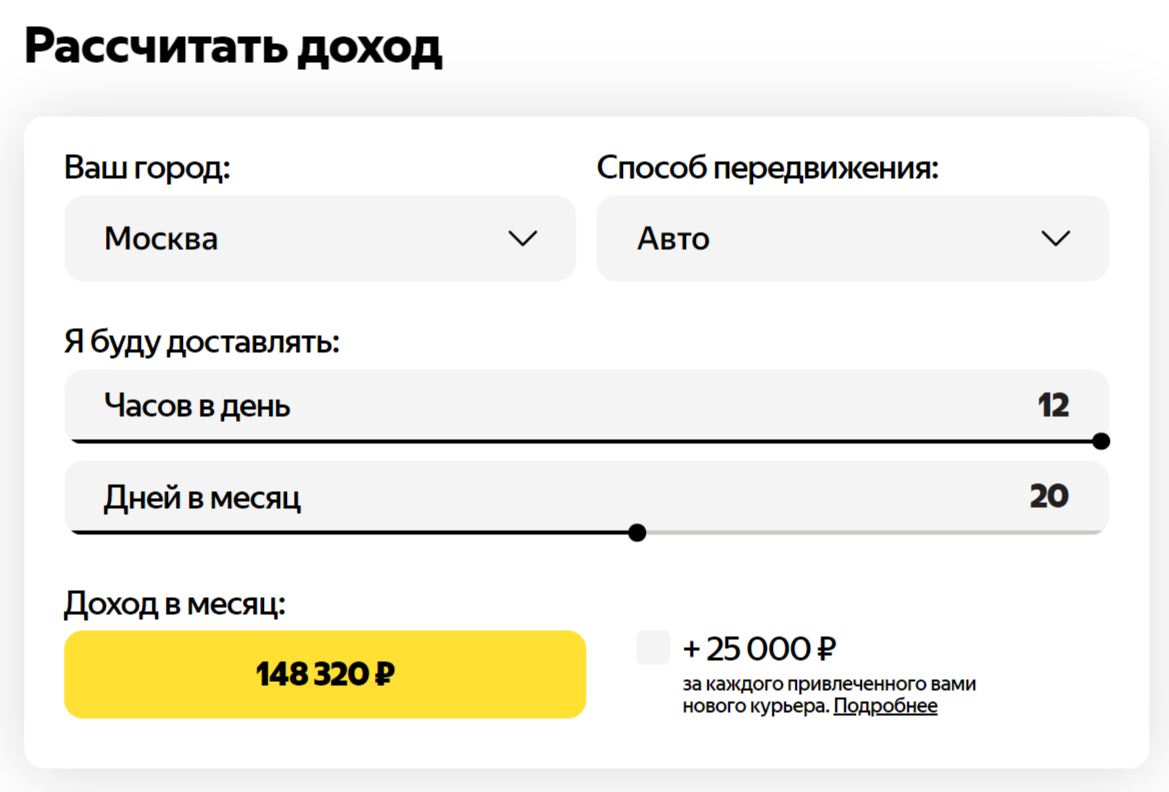The width and height of the screenshot is (1169, 792).
Task: Click the Доход в месяц: label
Action: [x=175, y=604]
